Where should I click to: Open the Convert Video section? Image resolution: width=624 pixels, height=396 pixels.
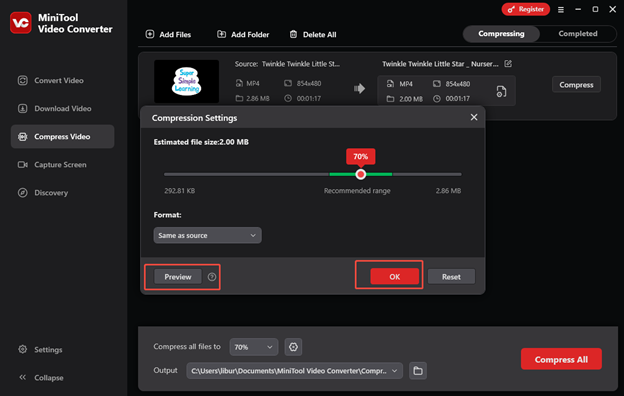[51, 80]
